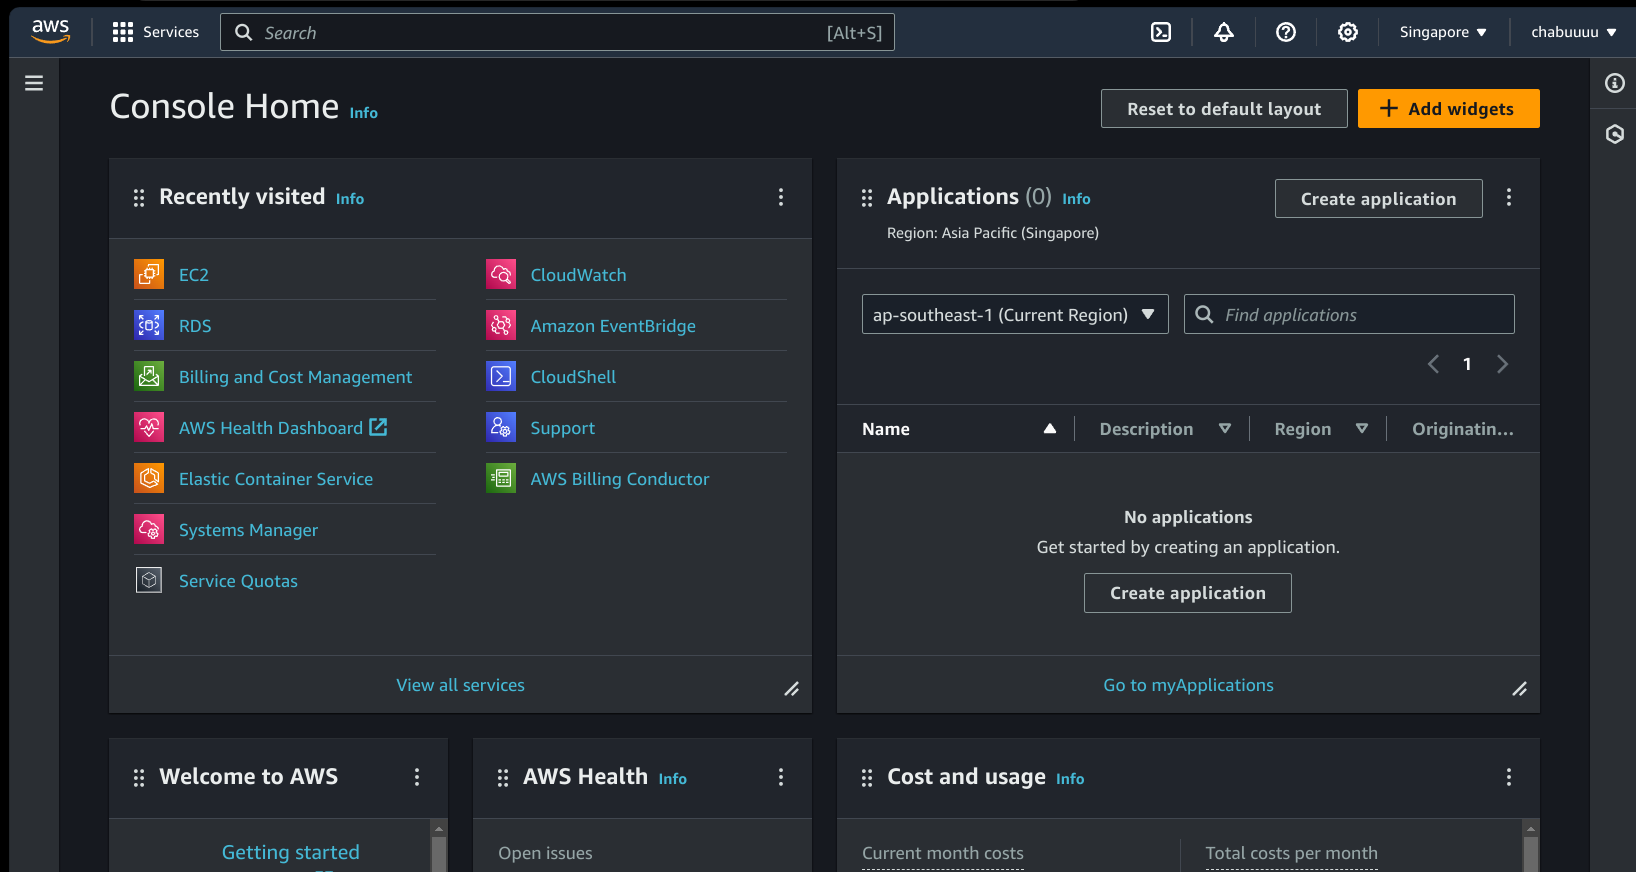
Task: Click Go to myApplications
Action: [1188, 685]
